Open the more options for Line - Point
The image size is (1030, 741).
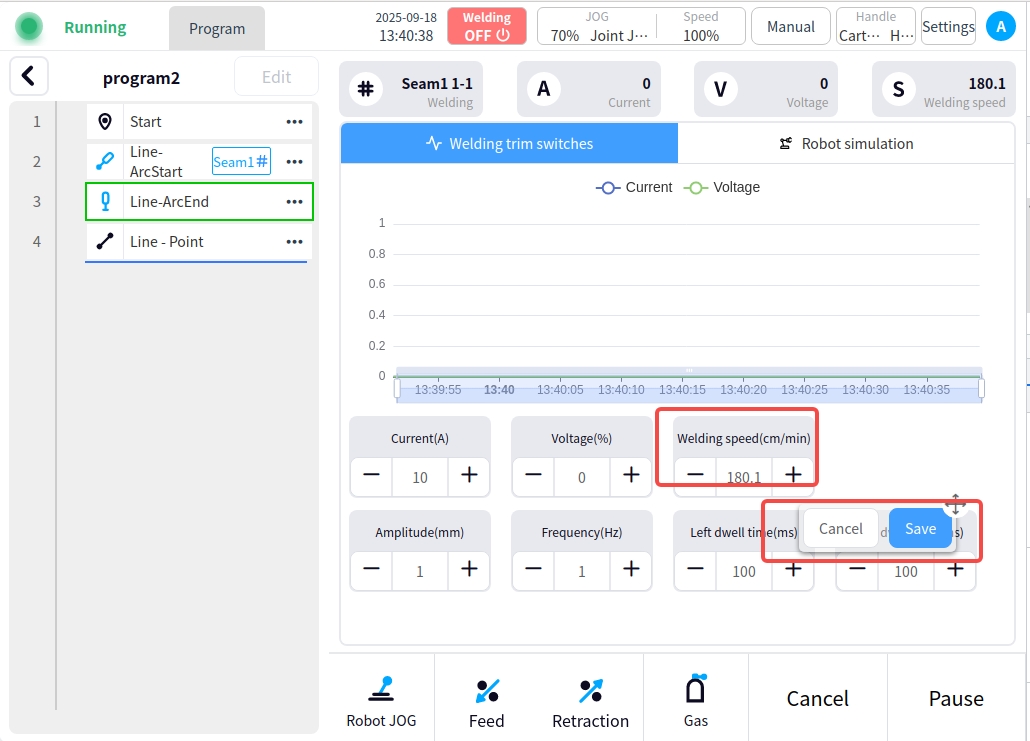[x=294, y=242]
